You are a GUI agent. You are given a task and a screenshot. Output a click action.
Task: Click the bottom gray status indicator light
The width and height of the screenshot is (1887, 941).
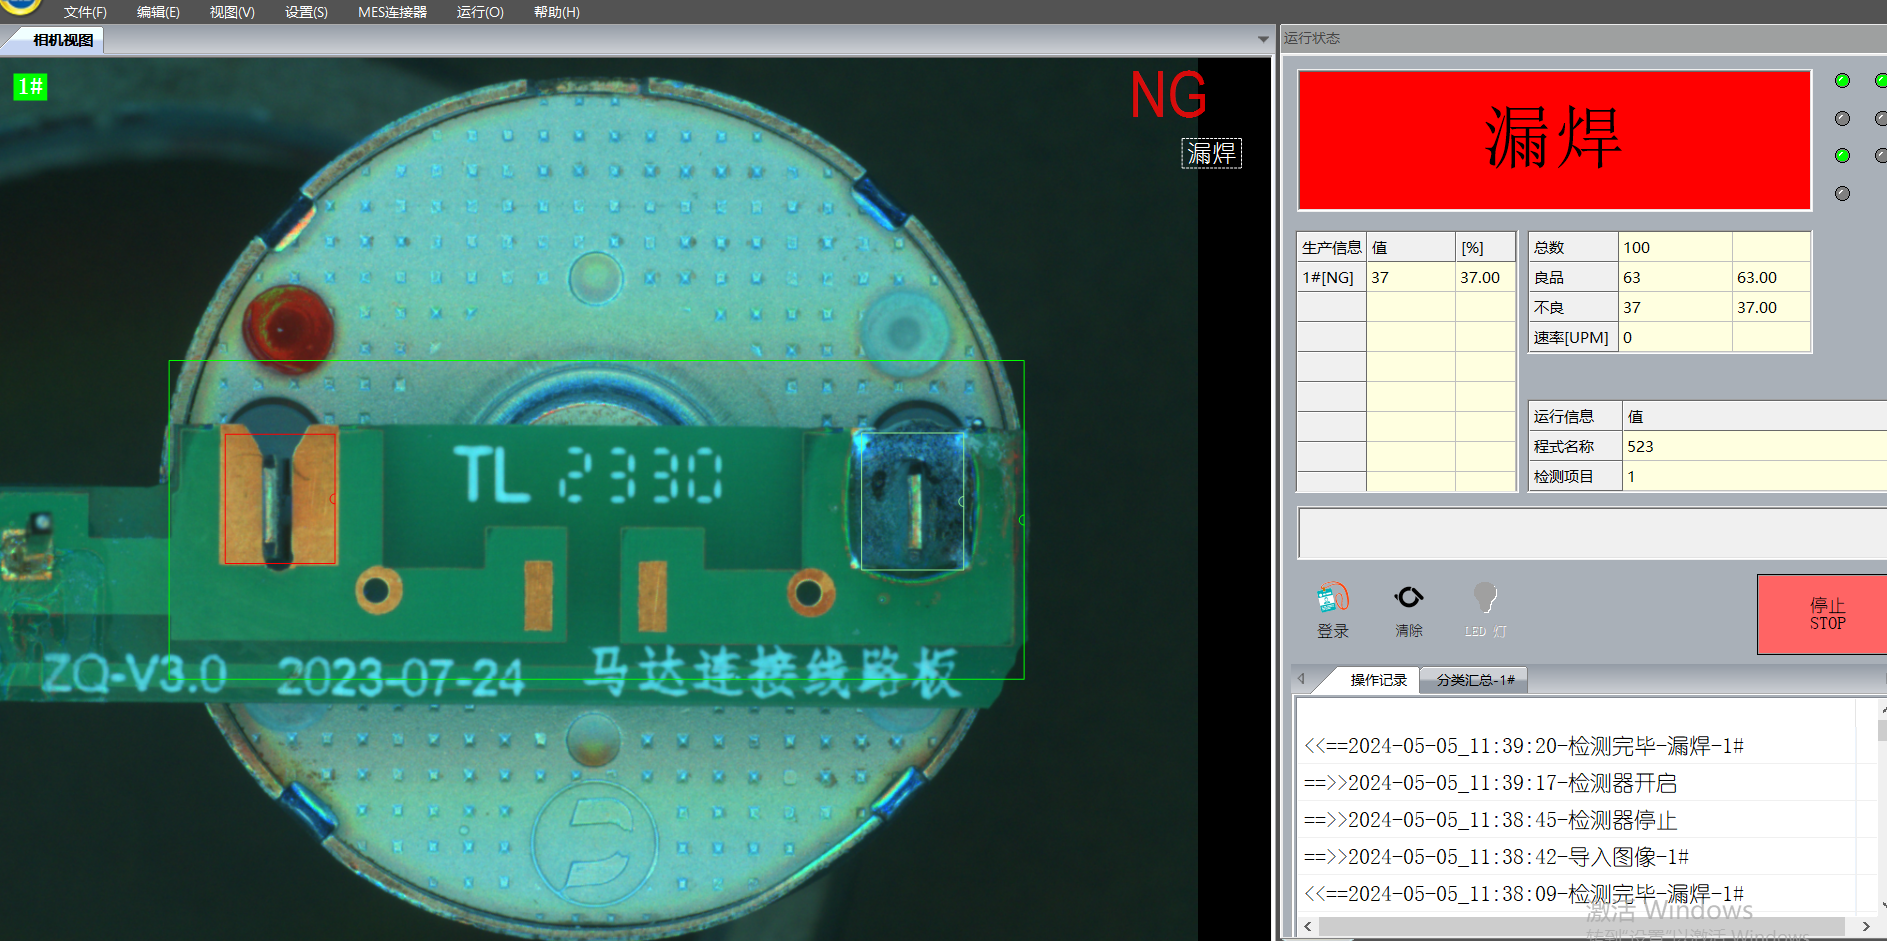(1842, 194)
